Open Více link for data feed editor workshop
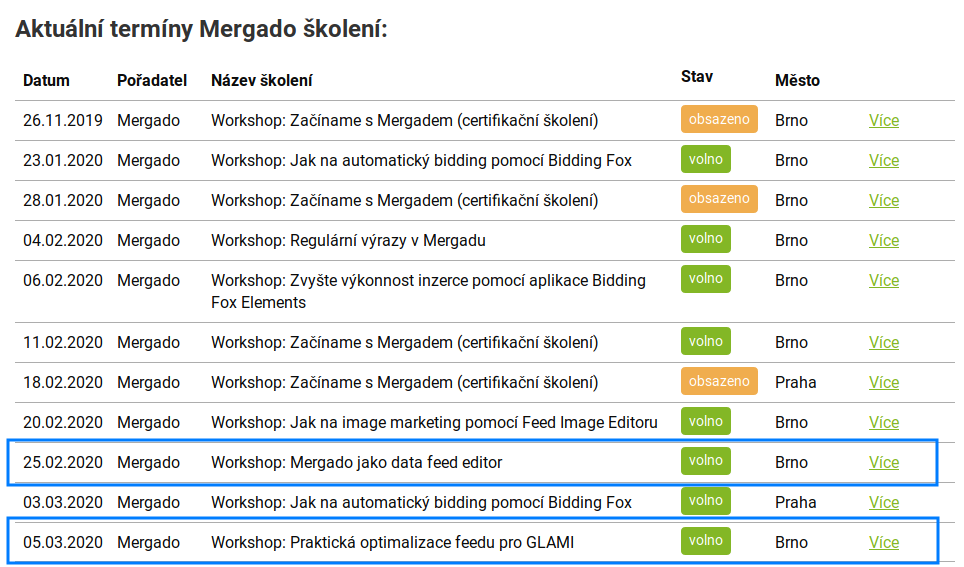Viewport: 964px width, 567px height. click(883, 462)
